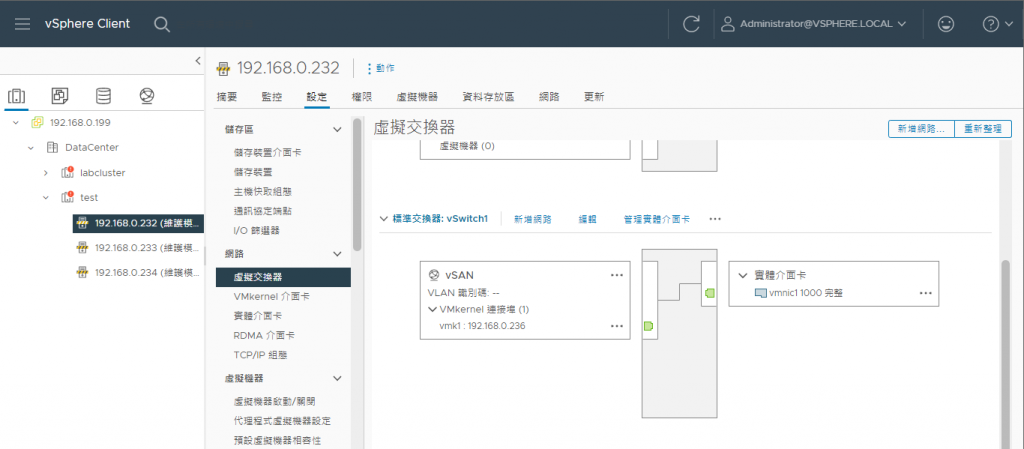1024x449 pixels.
Task: Open 儲存裝置介面卡 settings
Action: click(267, 152)
